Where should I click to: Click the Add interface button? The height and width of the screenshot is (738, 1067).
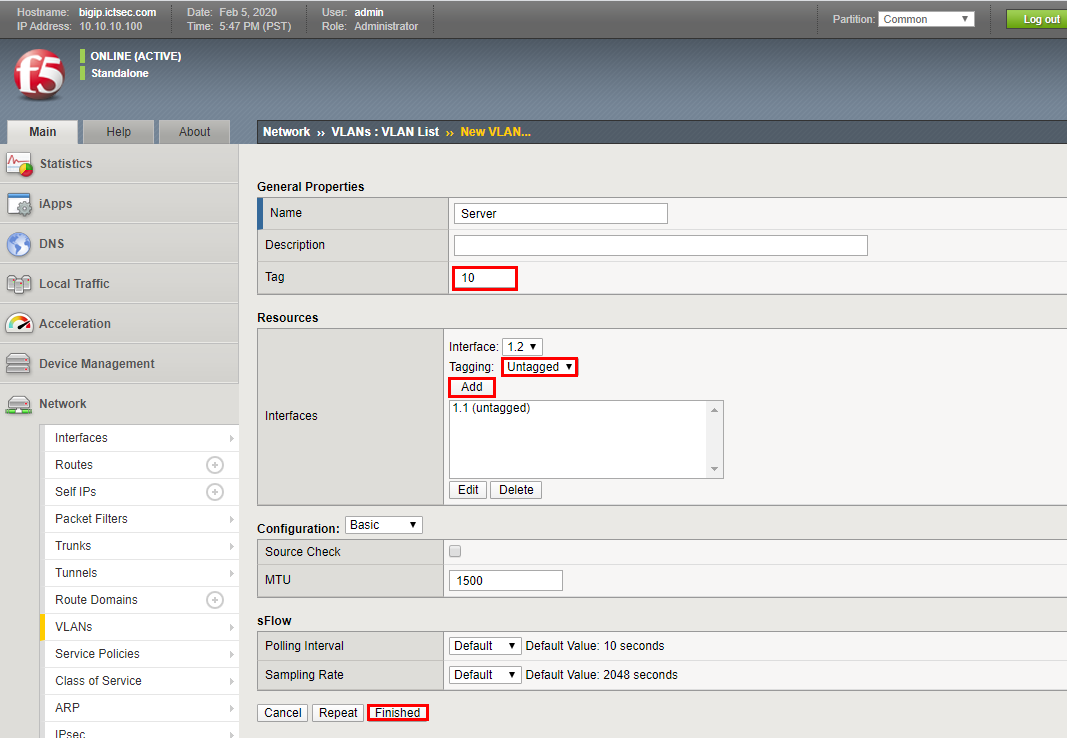click(x=472, y=387)
